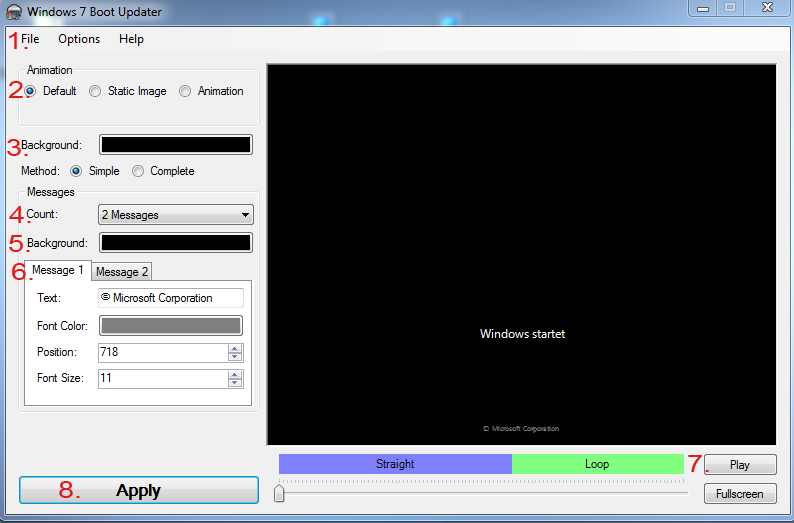This screenshot has height=523, width=794.
Task: Minimize the Boot Updater window
Action: click(x=703, y=9)
